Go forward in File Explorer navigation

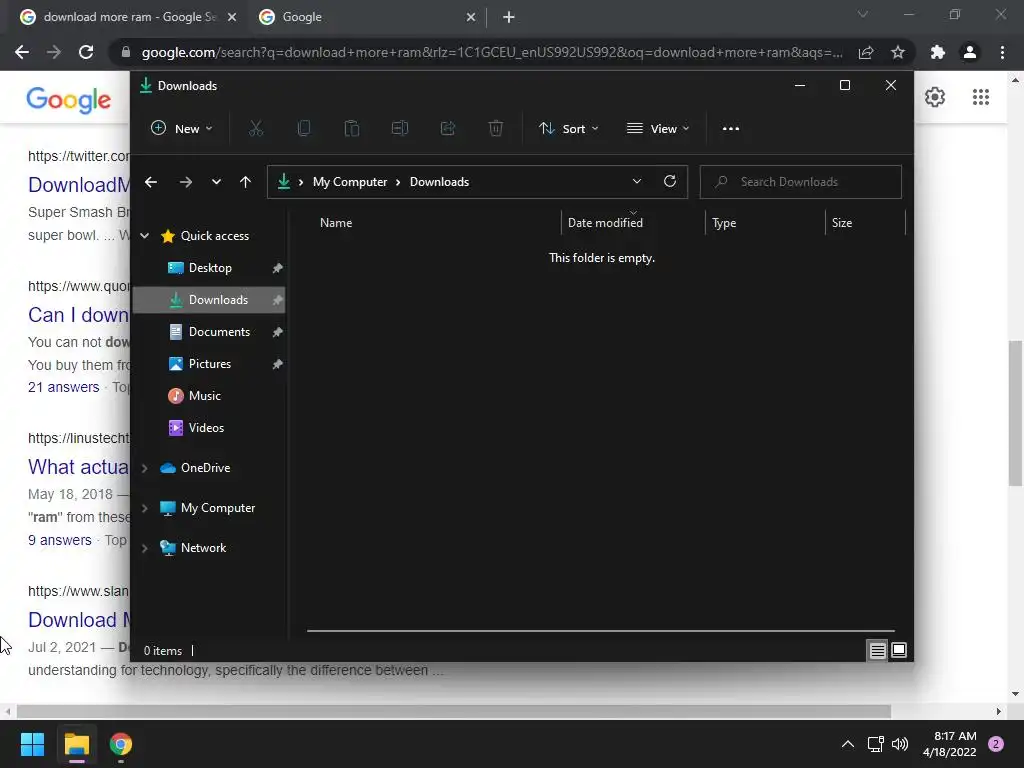click(x=185, y=182)
